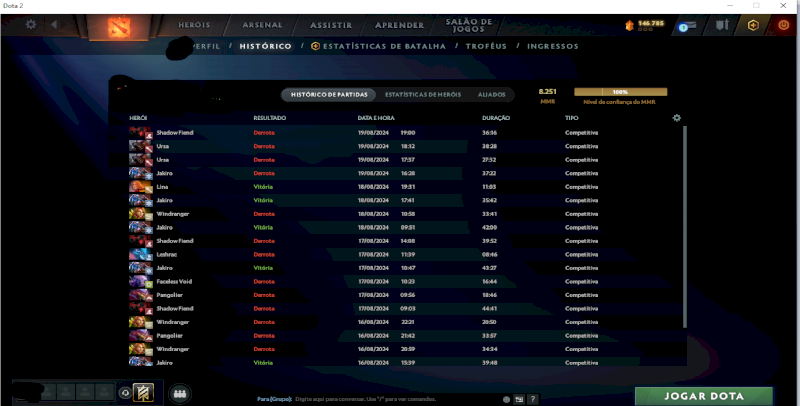The width and height of the screenshot is (800, 406).
Task: Open the golden banner role icon at bottom left
Action: (143, 393)
